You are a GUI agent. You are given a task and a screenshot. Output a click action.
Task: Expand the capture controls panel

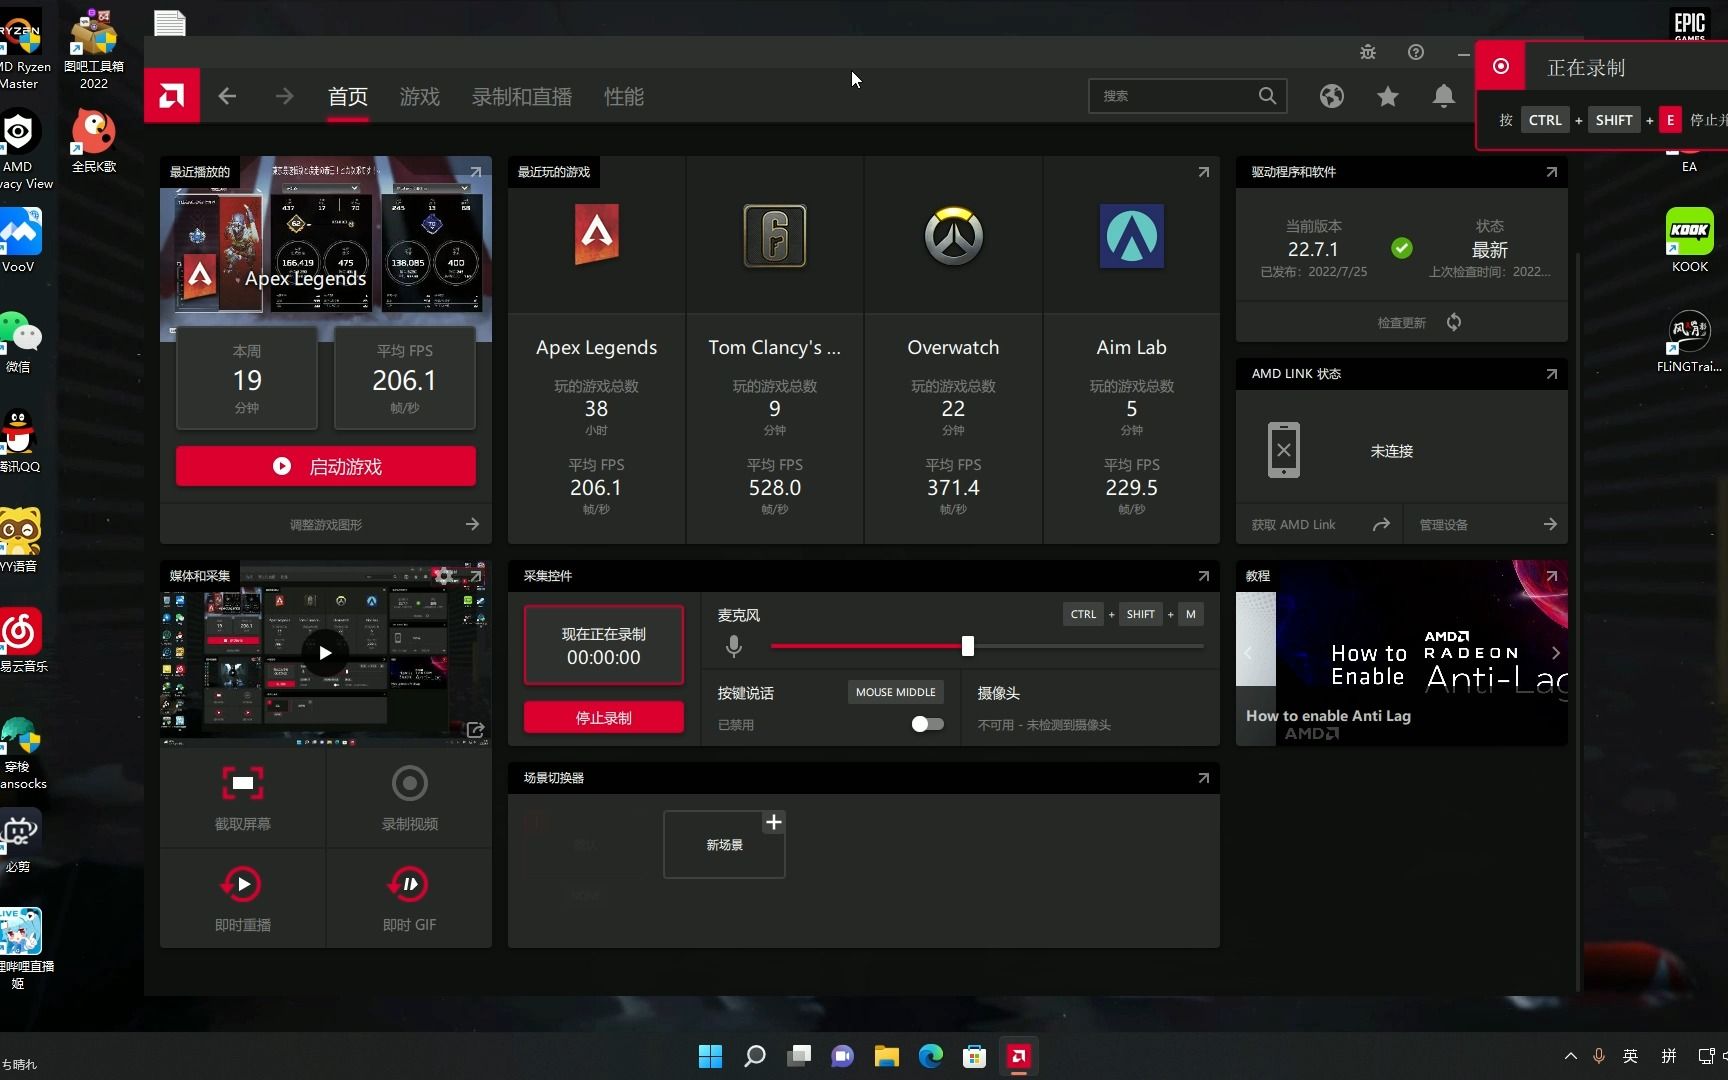(x=1203, y=576)
